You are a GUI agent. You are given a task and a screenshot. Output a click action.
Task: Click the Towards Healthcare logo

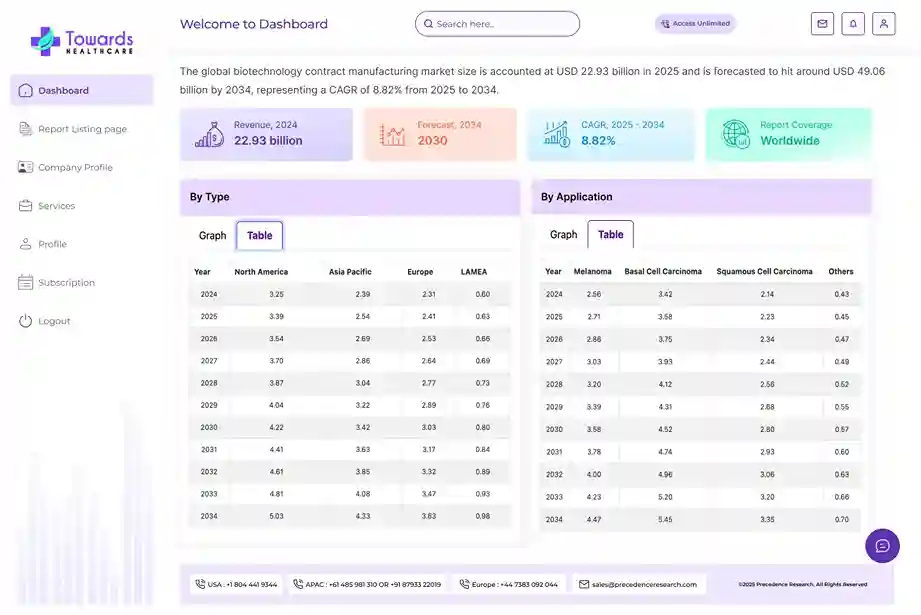pyautogui.click(x=82, y=41)
